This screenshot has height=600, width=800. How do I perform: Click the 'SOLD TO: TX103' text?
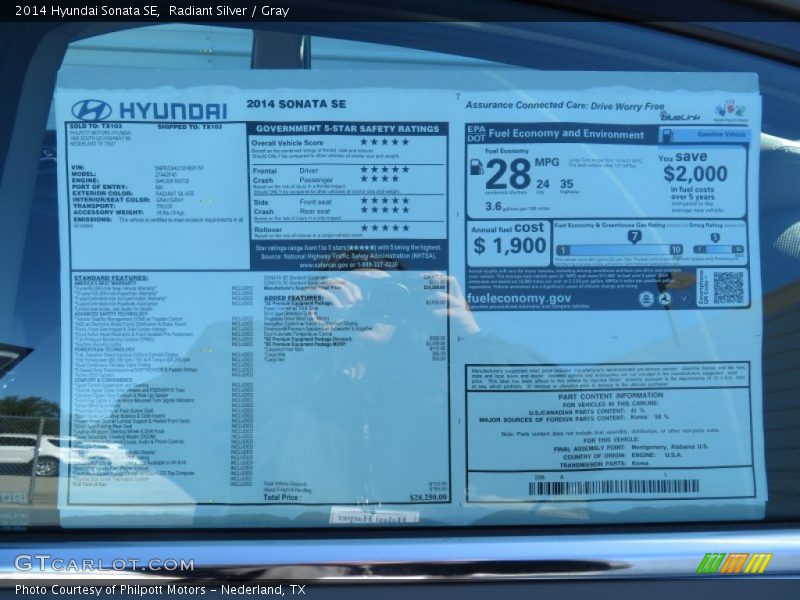click(96, 126)
